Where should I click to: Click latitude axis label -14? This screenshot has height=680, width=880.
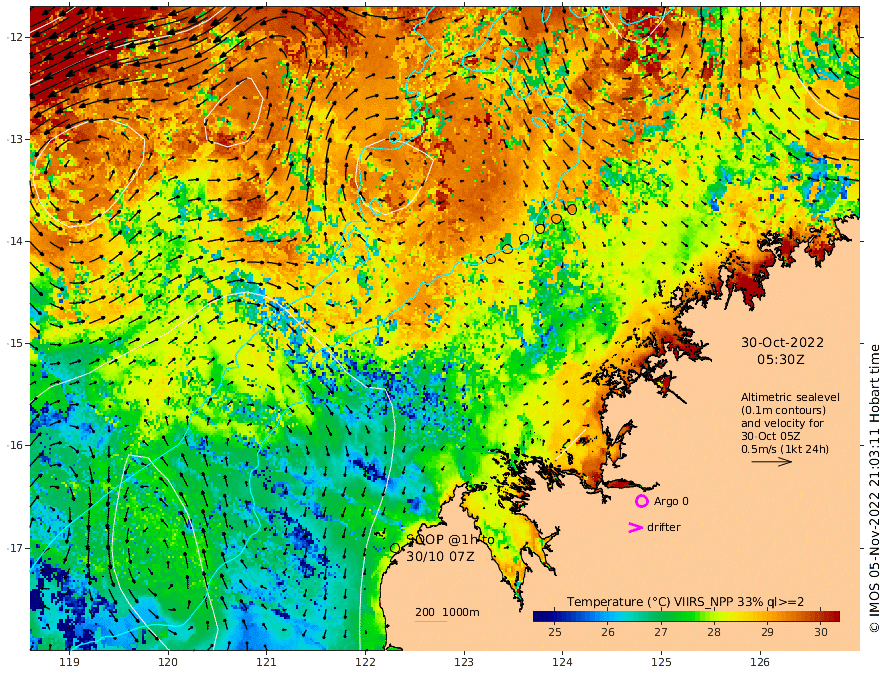pos(15,241)
